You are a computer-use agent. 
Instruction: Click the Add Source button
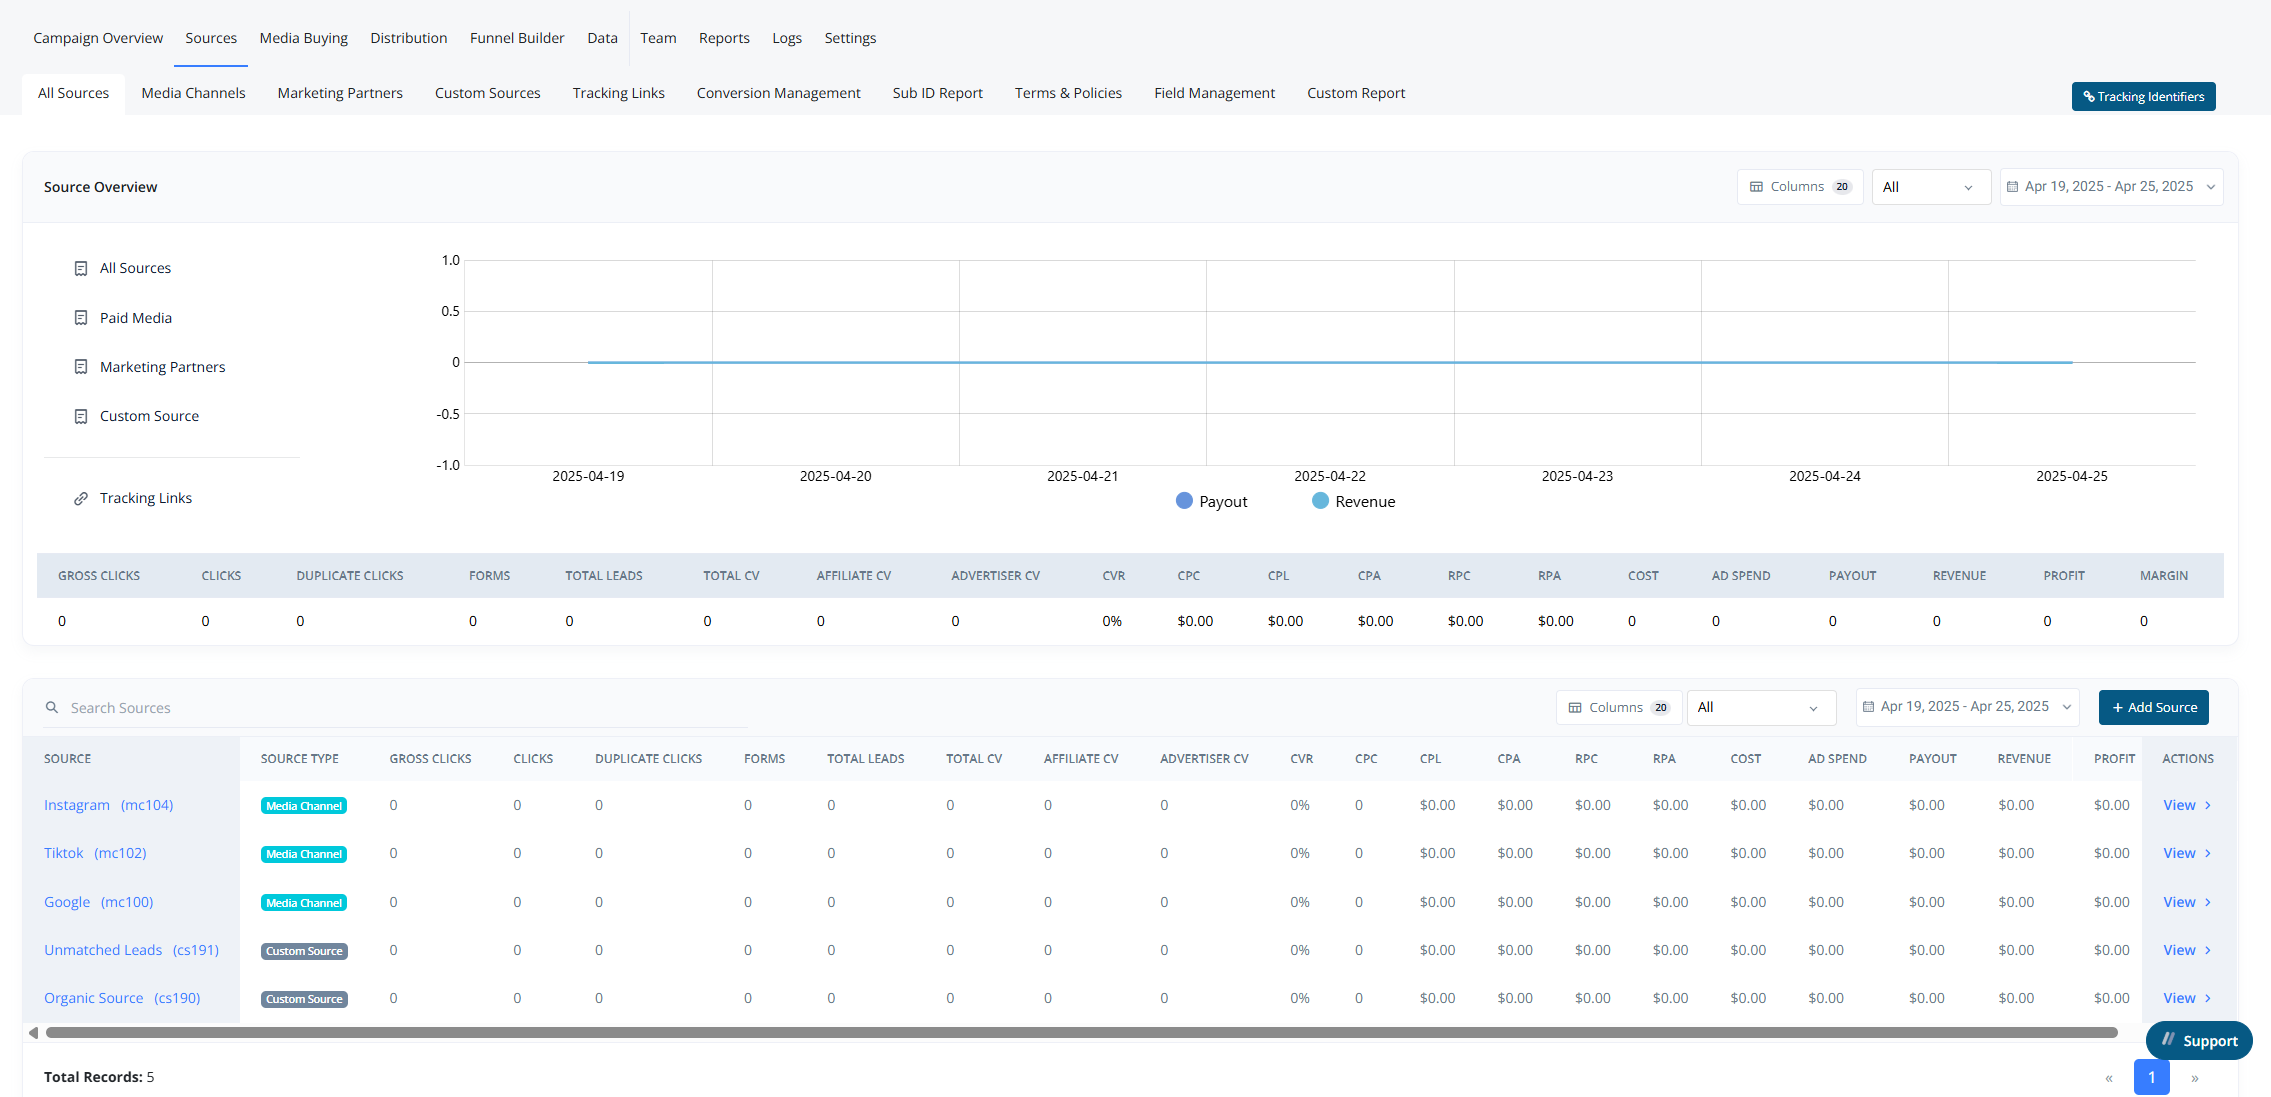[x=2153, y=707]
